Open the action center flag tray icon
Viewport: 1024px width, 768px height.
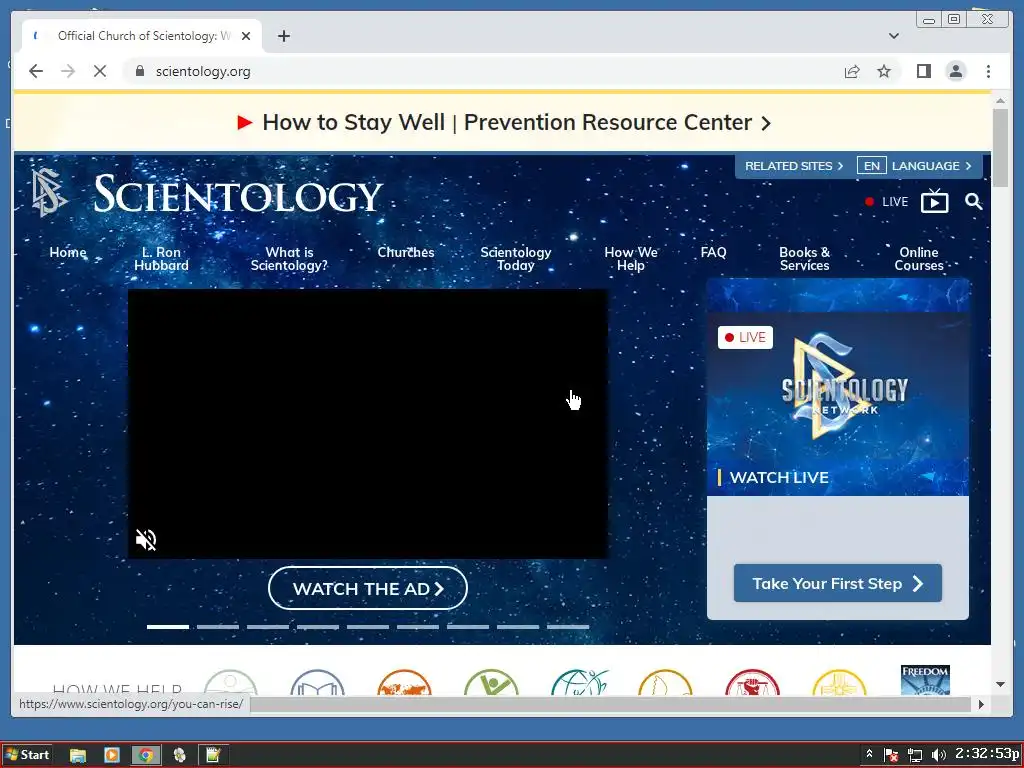(891, 756)
